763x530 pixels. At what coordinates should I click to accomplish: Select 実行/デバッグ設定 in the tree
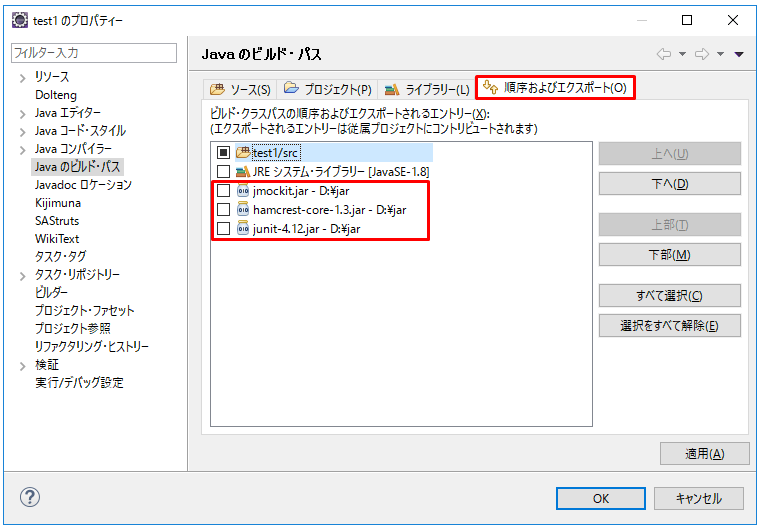pyautogui.click(x=79, y=383)
